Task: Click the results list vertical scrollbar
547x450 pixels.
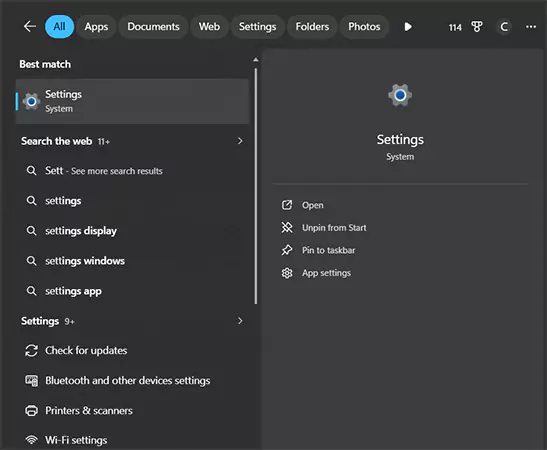Action: (x=256, y=186)
